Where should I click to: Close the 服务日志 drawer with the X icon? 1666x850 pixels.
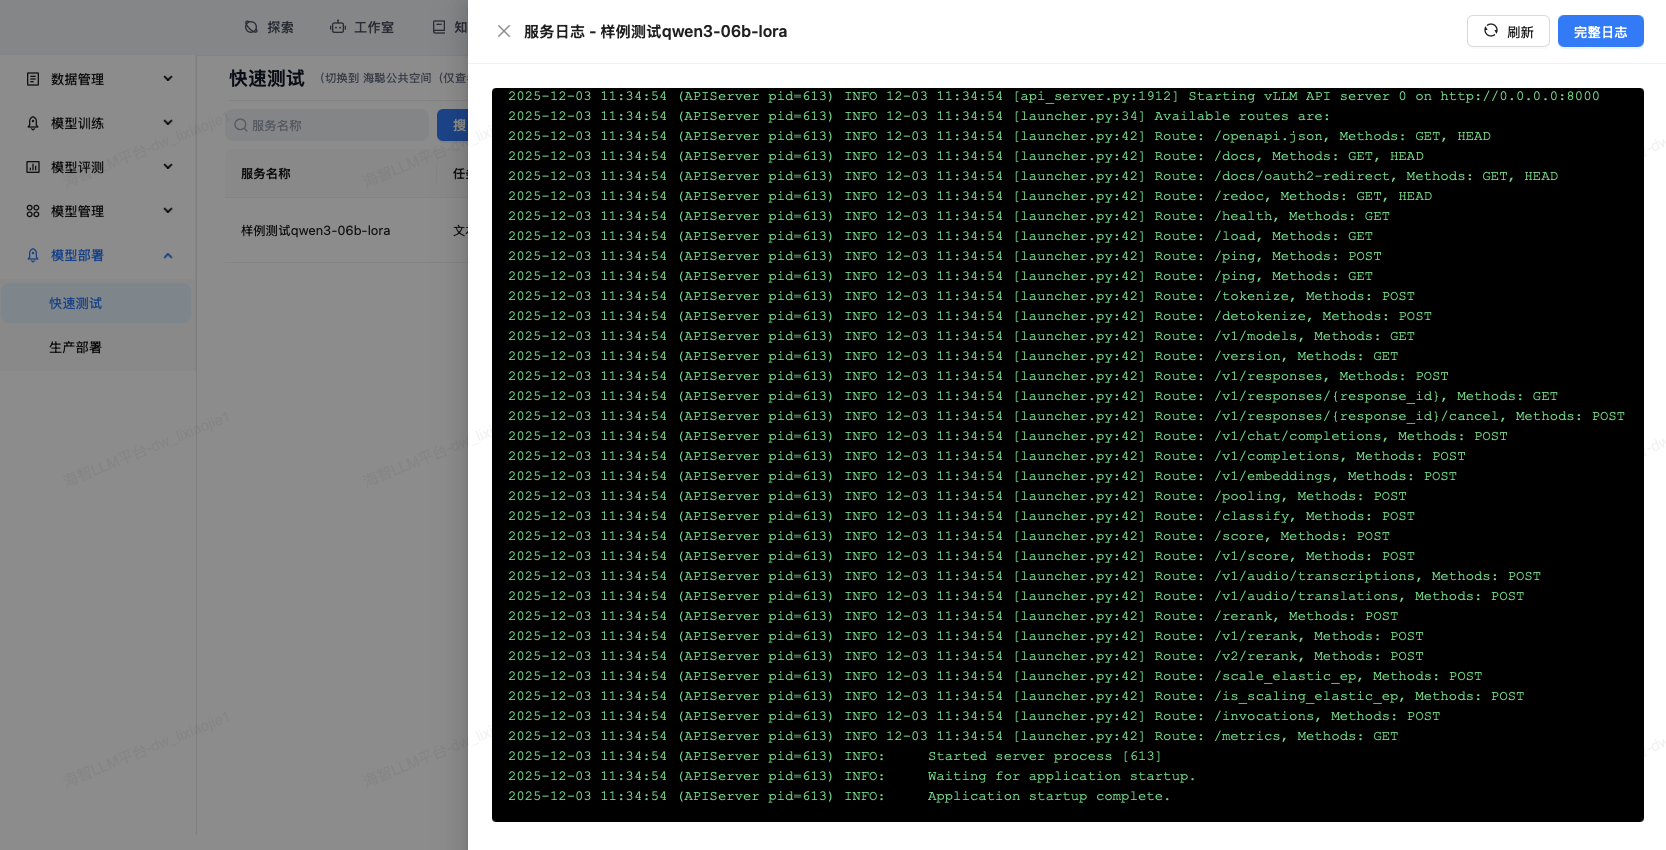tap(504, 31)
